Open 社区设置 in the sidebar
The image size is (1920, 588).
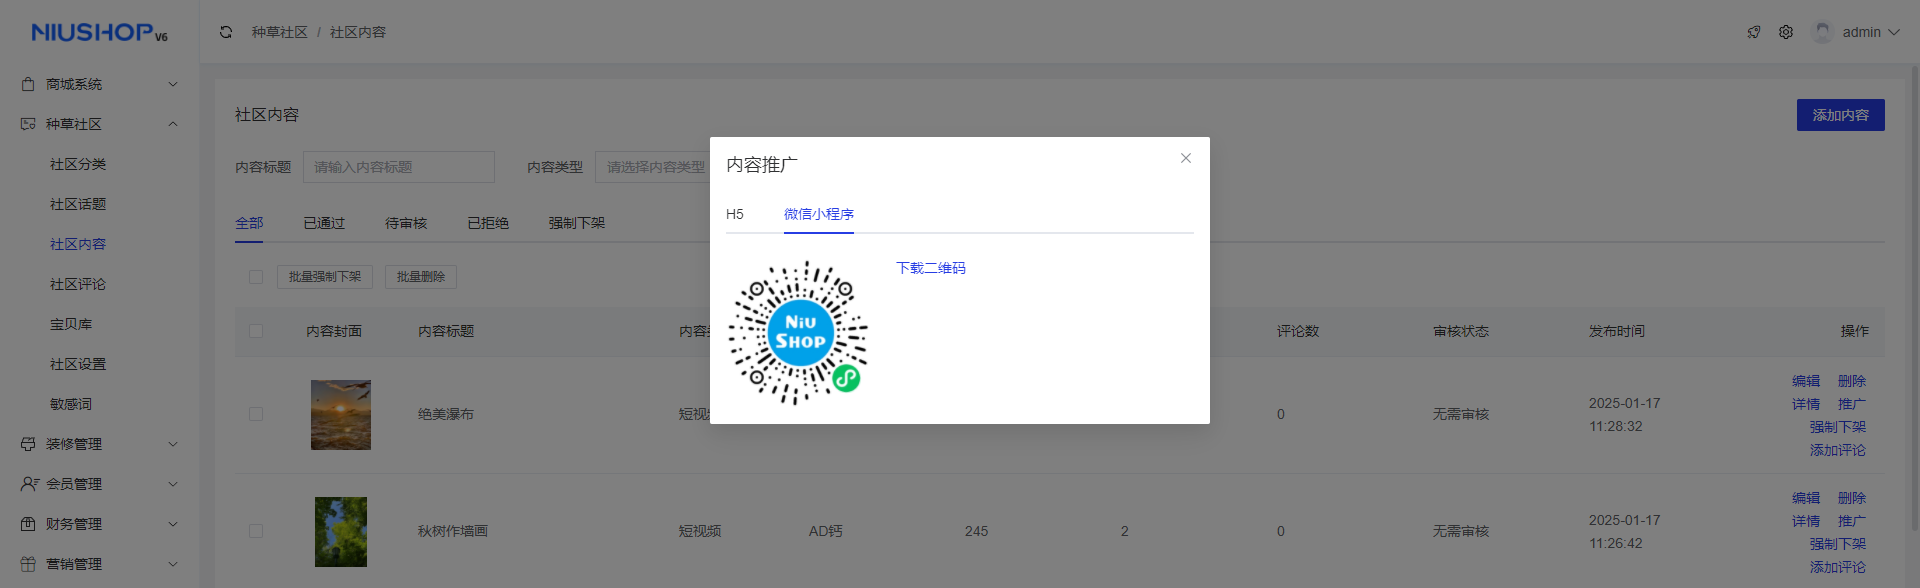pos(78,364)
